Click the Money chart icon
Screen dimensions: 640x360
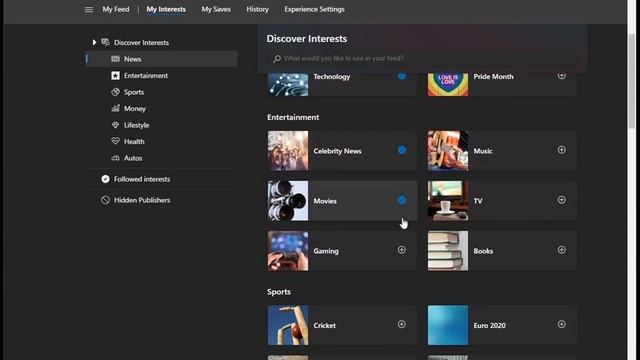tap(116, 108)
